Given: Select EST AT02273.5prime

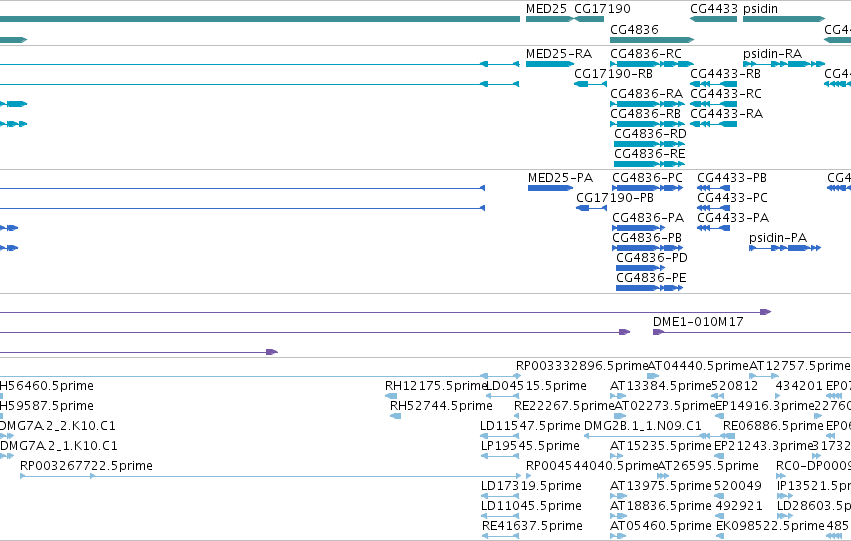Looking at the screenshot, I should (664, 406).
